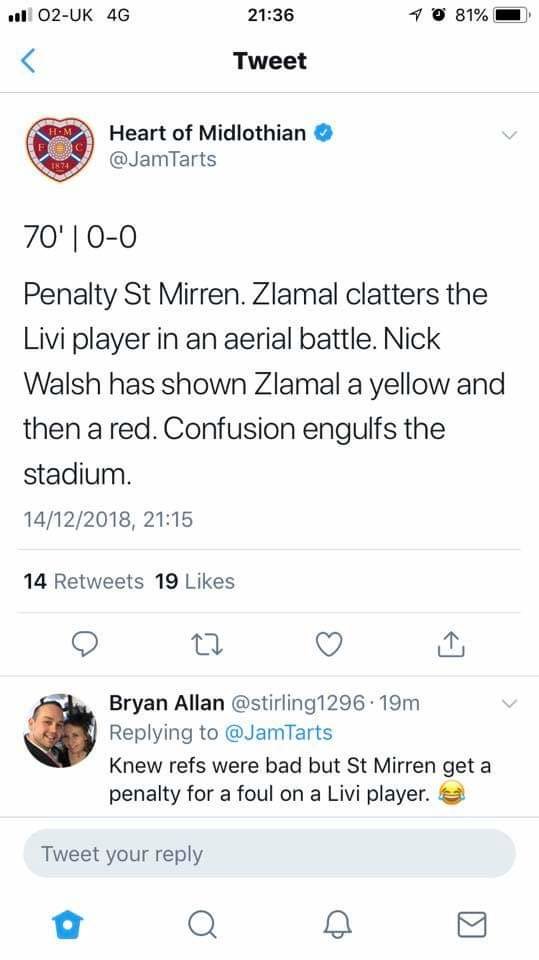Open the Messages envelope icon
Screen dimensions: 539x960
[472, 924]
